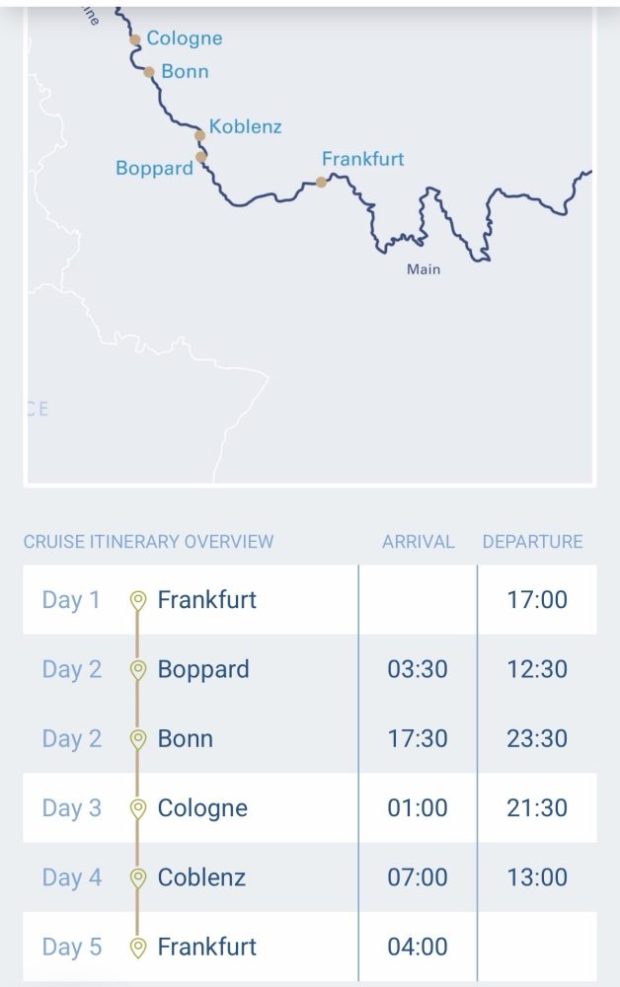This screenshot has width=620, height=987.
Task: Click the Day 5 Frankfurt pin icon
Action: pos(139,947)
